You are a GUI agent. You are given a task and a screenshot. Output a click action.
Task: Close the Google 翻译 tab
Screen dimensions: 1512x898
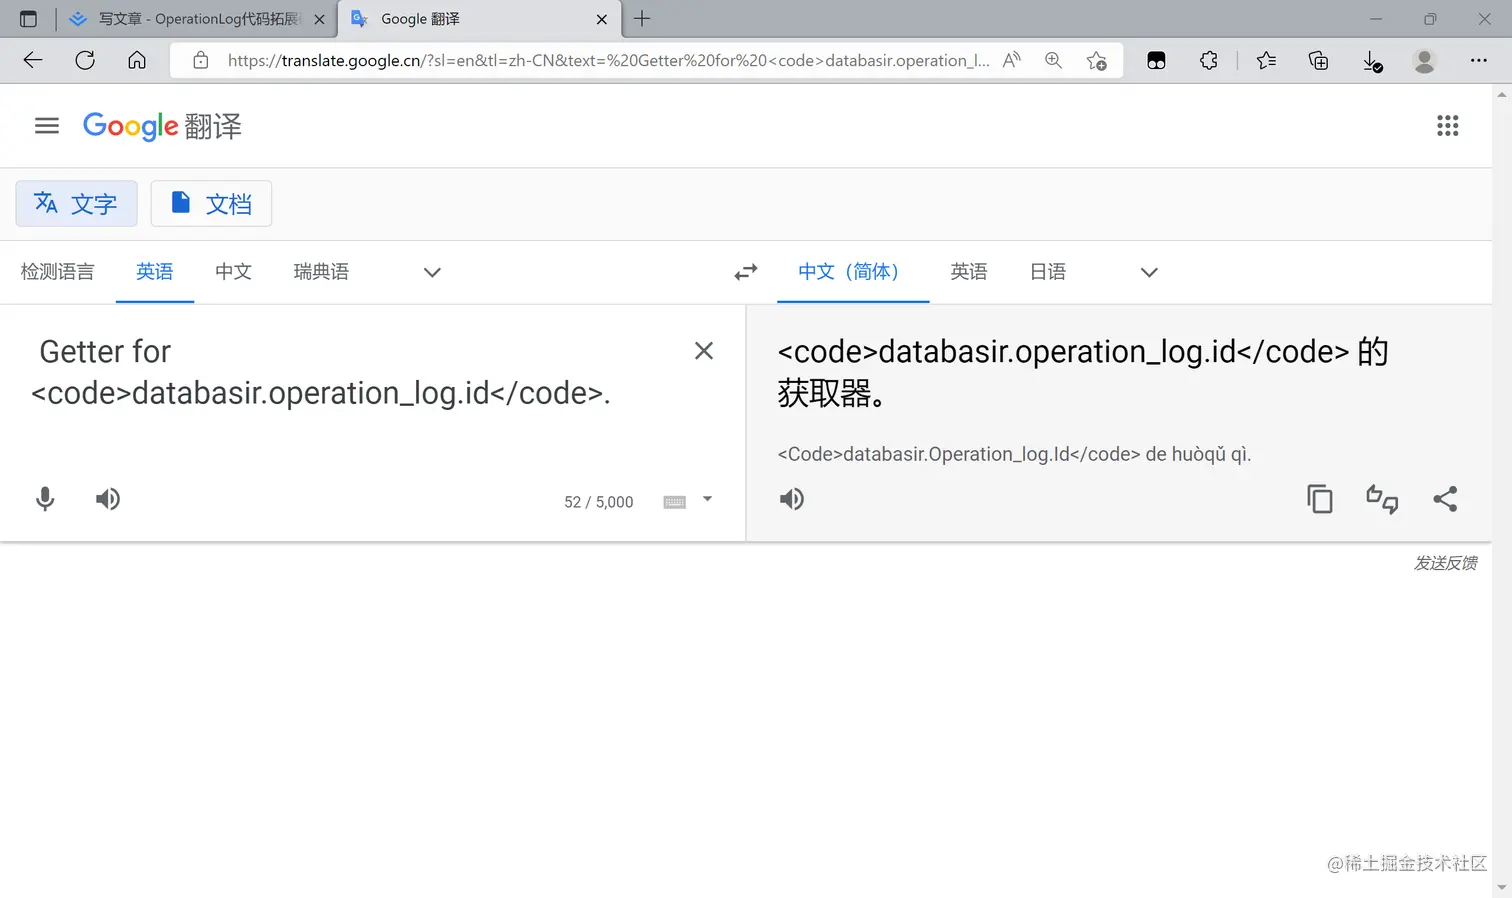602,19
